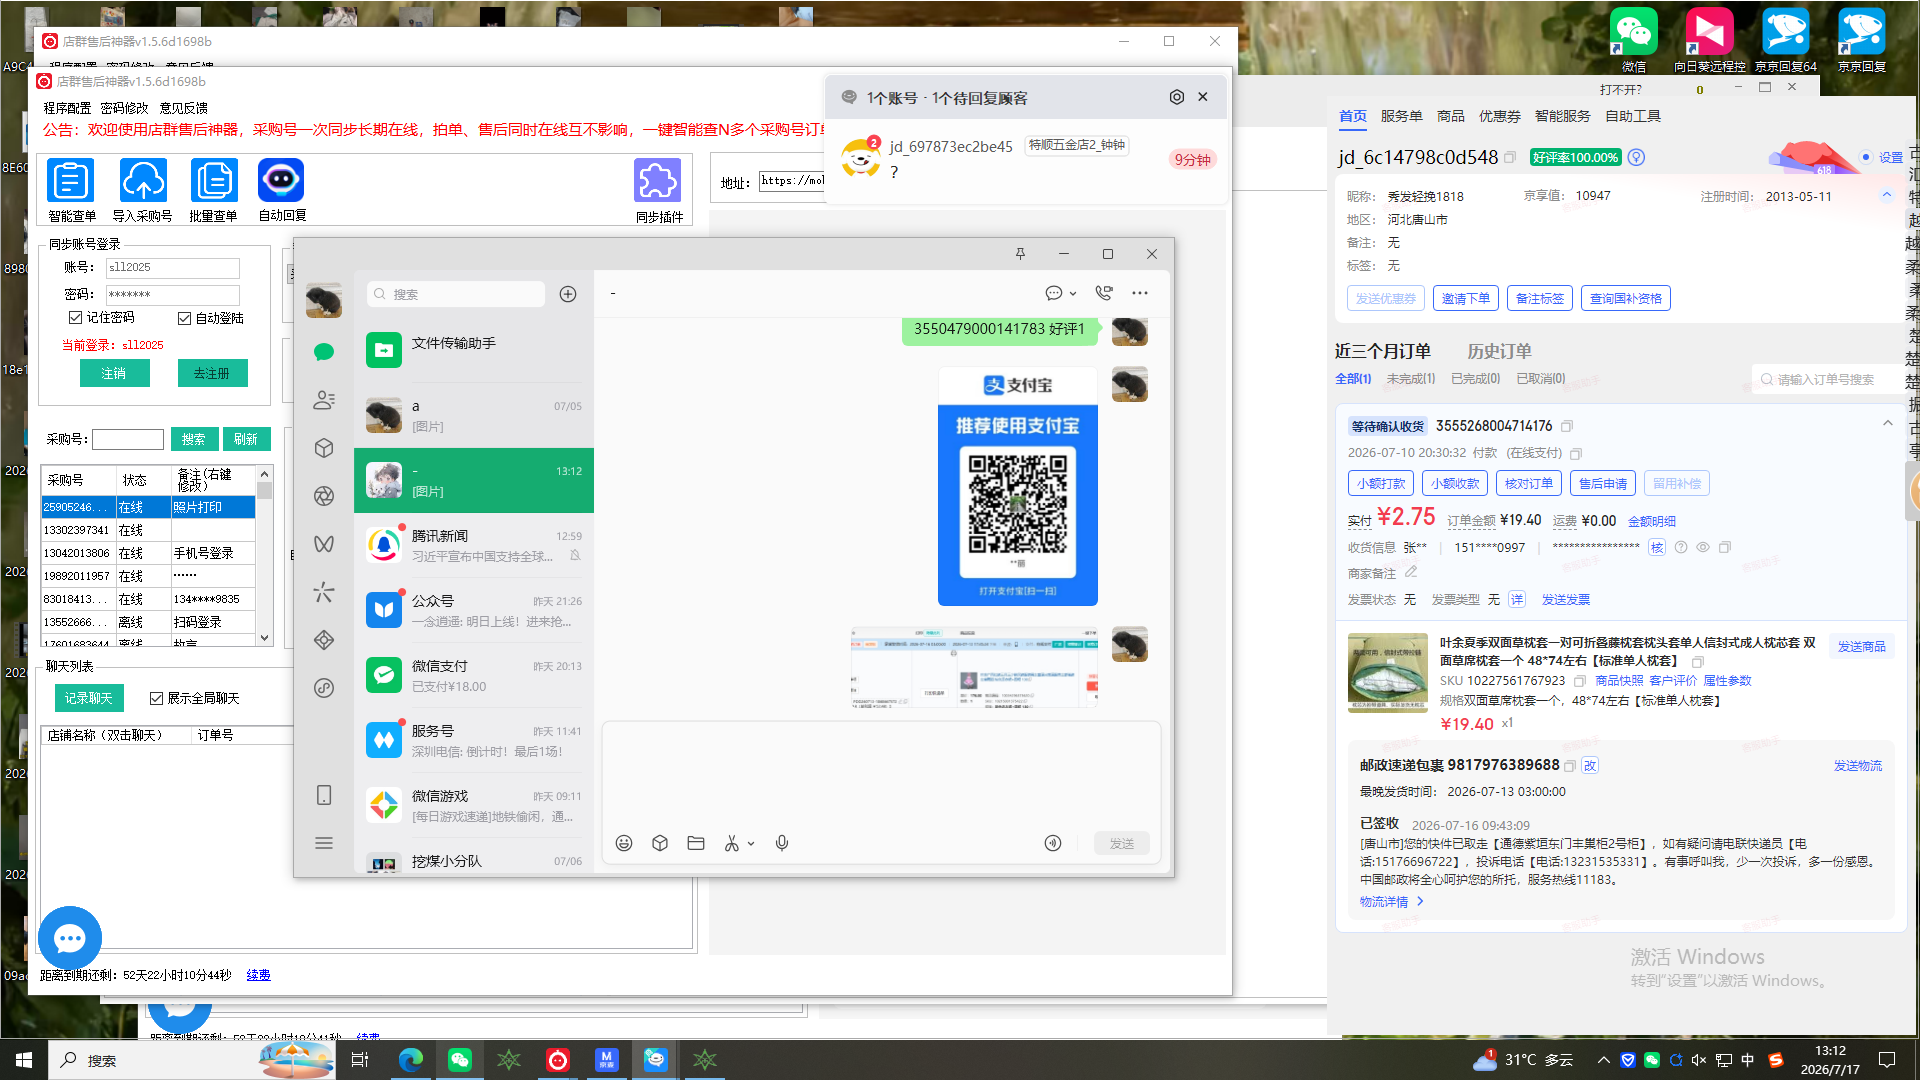Open WeChat hamburger menu at sidebar bottom

point(324,843)
